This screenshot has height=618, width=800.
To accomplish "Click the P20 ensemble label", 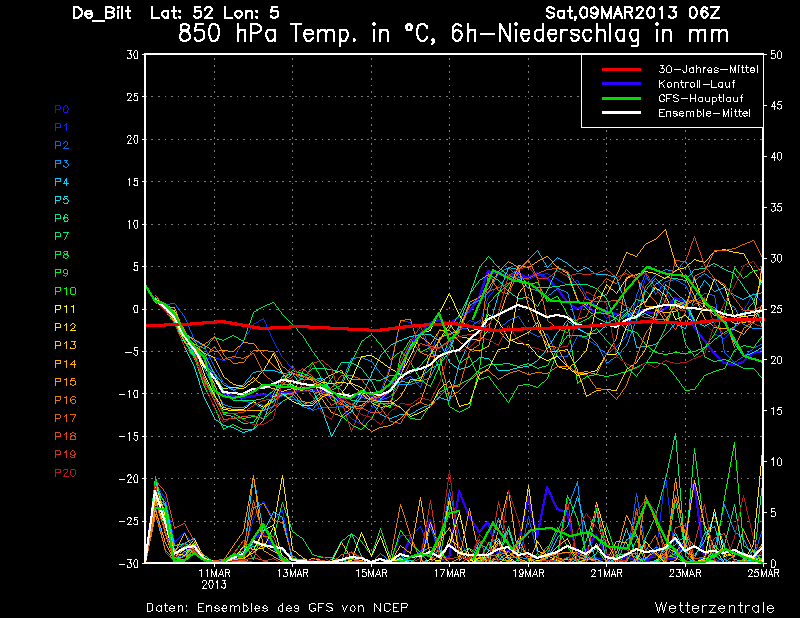I will click(65, 473).
